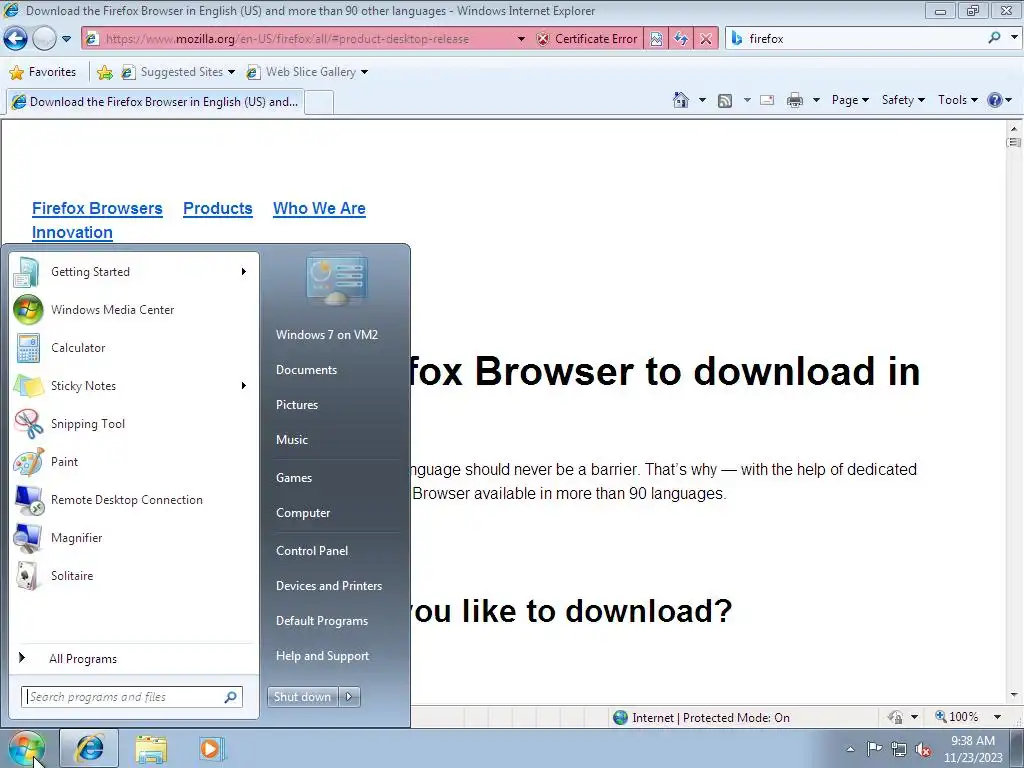Click Internet Explorer taskbar icon
Image resolution: width=1024 pixels, height=768 pixels.
click(89, 749)
